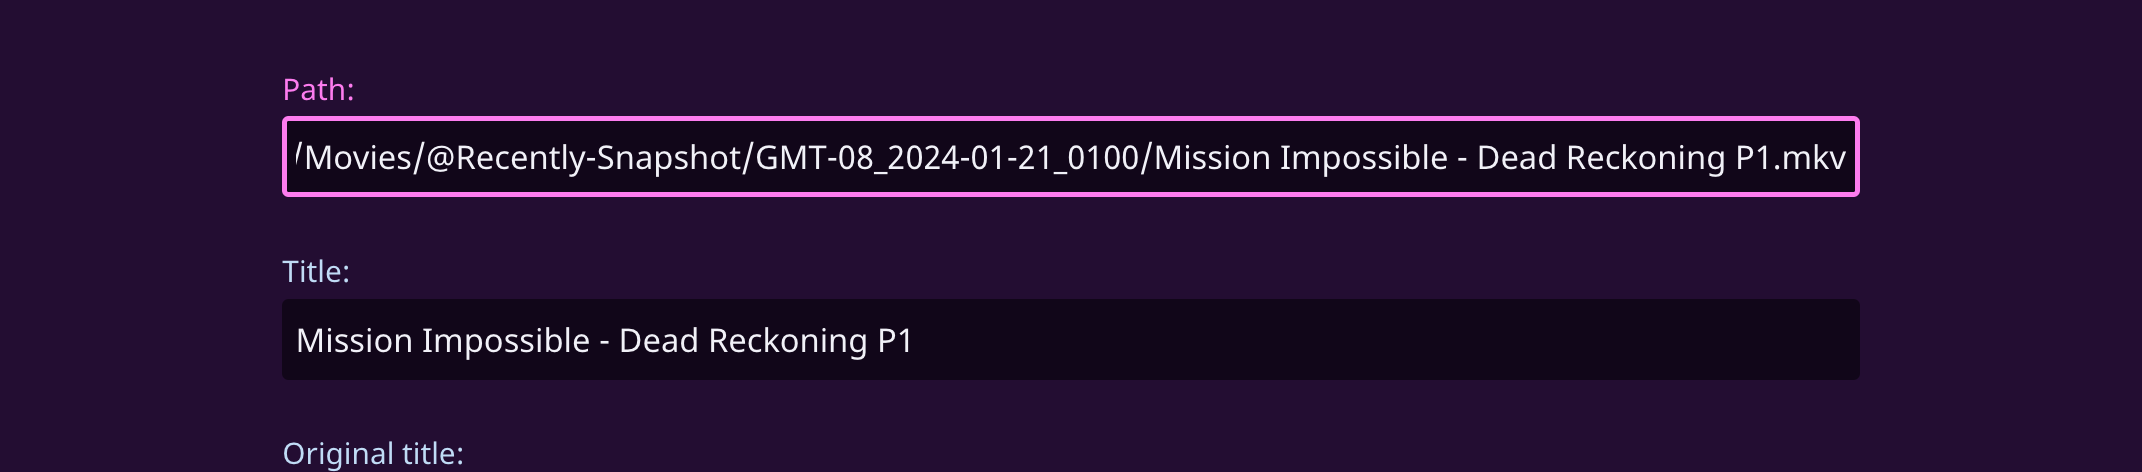Click the word Reckoning in Title field
2142x472 pixels.
(x=788, y=341)
